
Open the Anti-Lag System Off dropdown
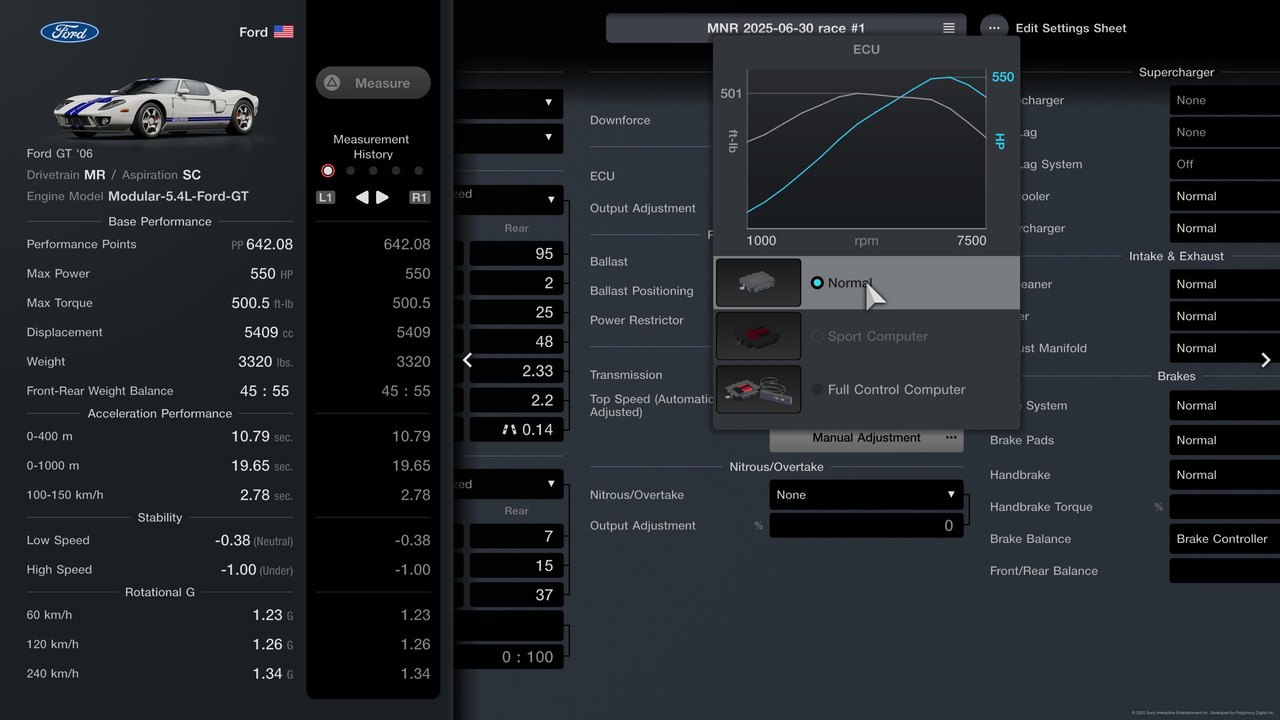click(x=1225, y=164)
